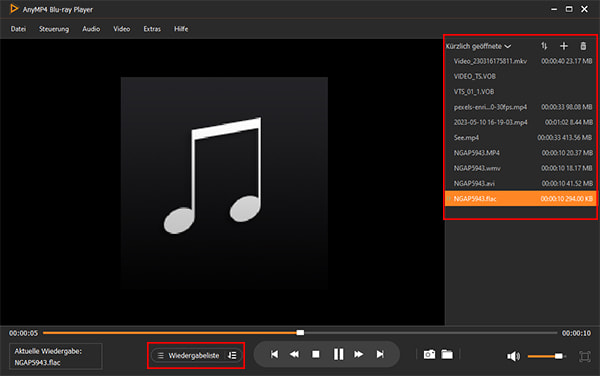Screen dimensions: 600x376
Task: Maximize the player window
Action: [x=569, y=9]
